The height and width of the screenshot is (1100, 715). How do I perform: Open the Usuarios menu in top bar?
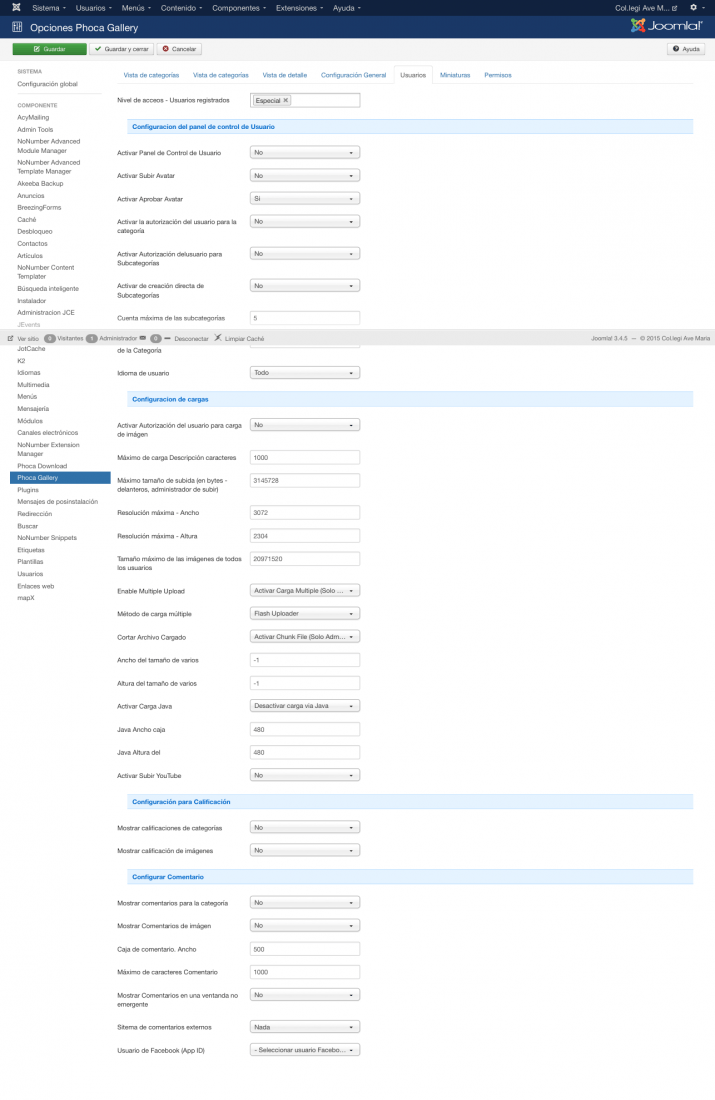tap(93, 8)
